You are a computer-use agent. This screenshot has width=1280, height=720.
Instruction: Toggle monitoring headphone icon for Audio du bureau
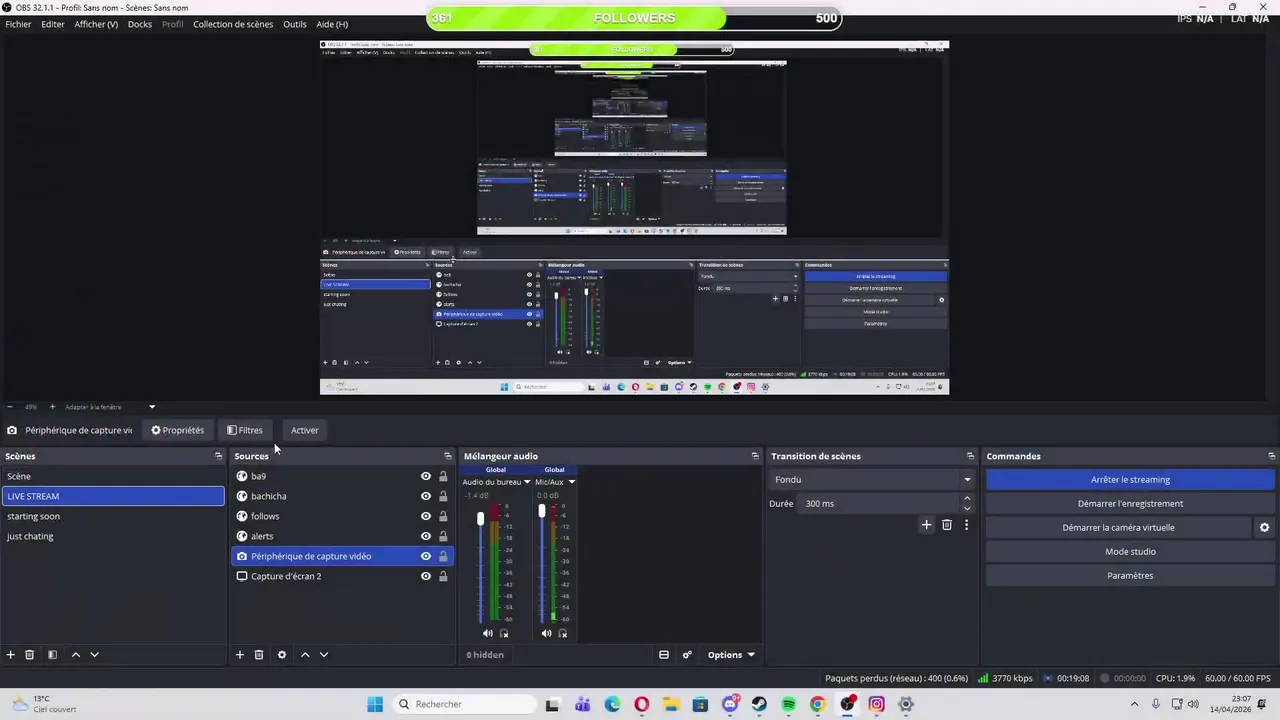[x=504, y=633]
